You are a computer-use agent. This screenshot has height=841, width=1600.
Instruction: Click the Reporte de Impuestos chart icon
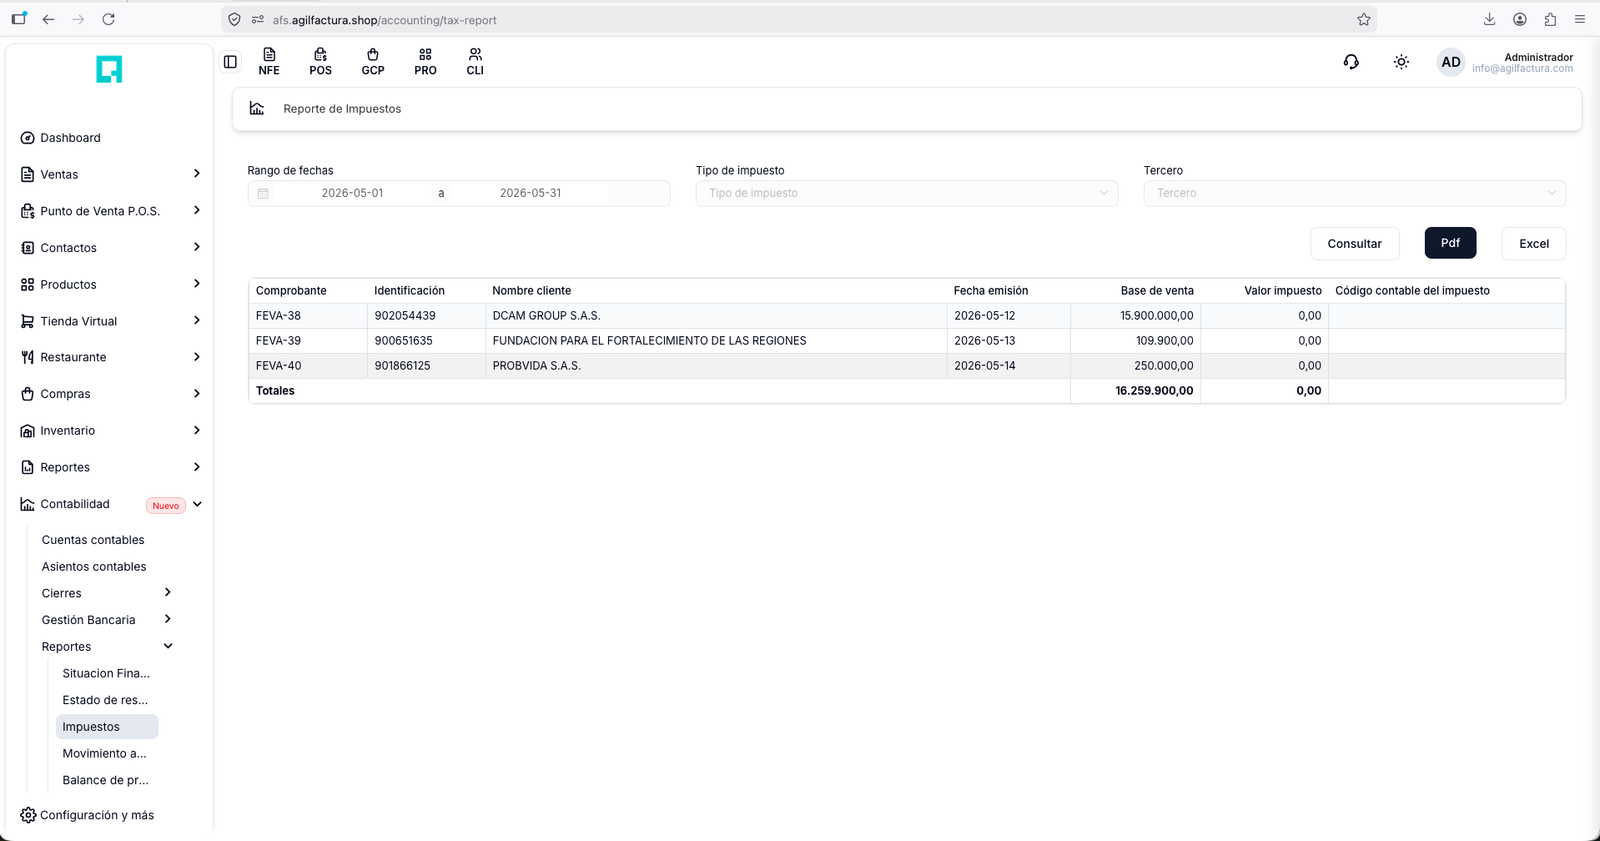257,108
